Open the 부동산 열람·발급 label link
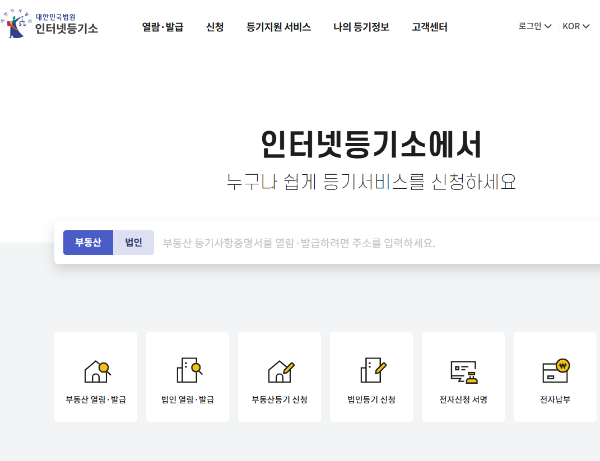This screenshot has width=600, height=461. (x=96, y=400)
